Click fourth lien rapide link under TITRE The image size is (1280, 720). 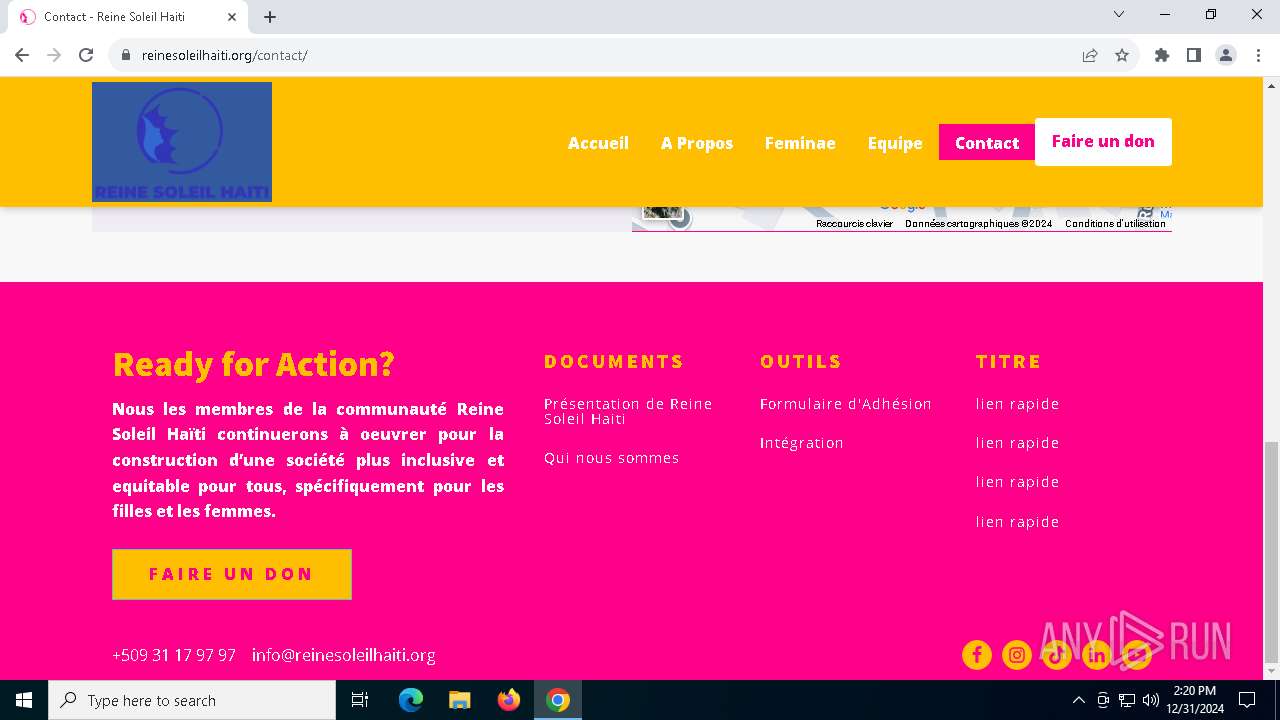(1017, 522)
